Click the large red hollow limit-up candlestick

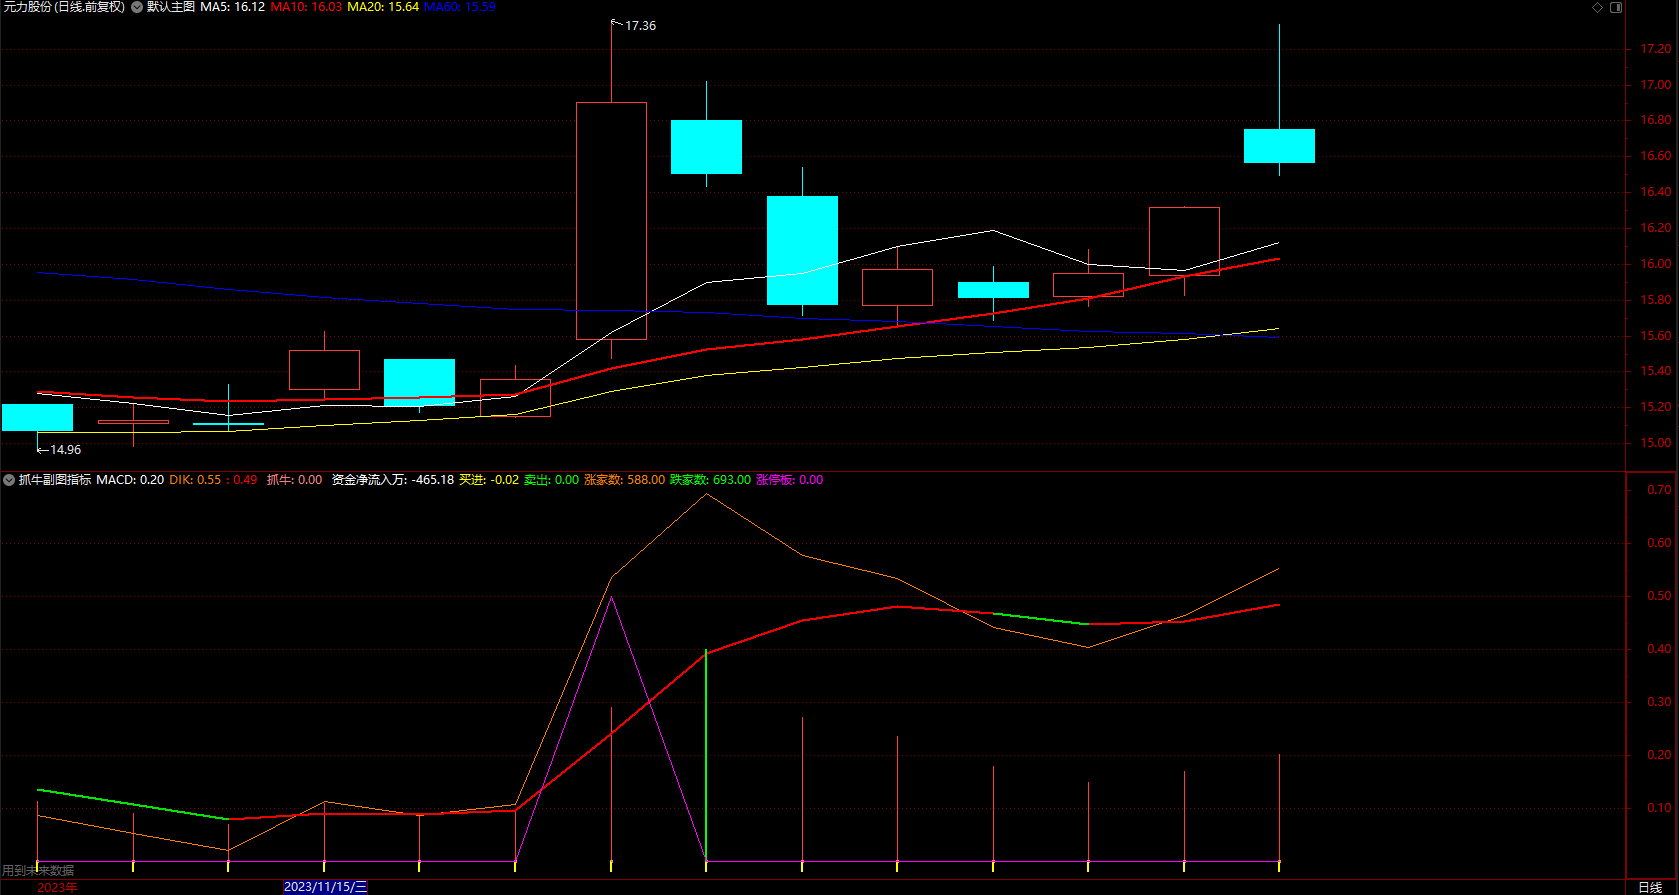click(611, 221)
